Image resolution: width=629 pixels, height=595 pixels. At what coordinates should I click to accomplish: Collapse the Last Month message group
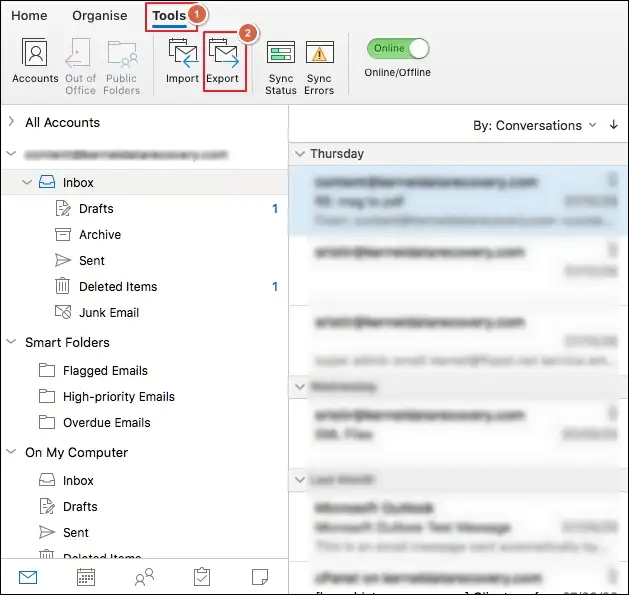pyautogui.click(x=300, y=479)
